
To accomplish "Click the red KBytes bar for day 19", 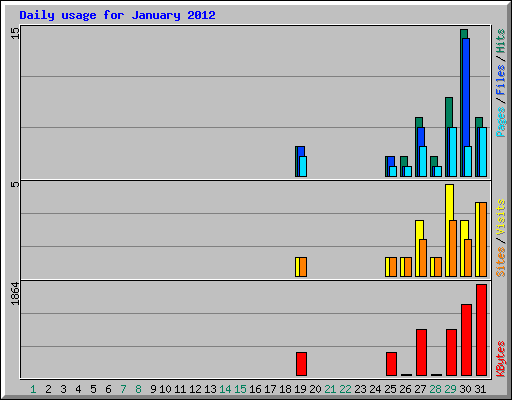I will (x=301, y=364).
